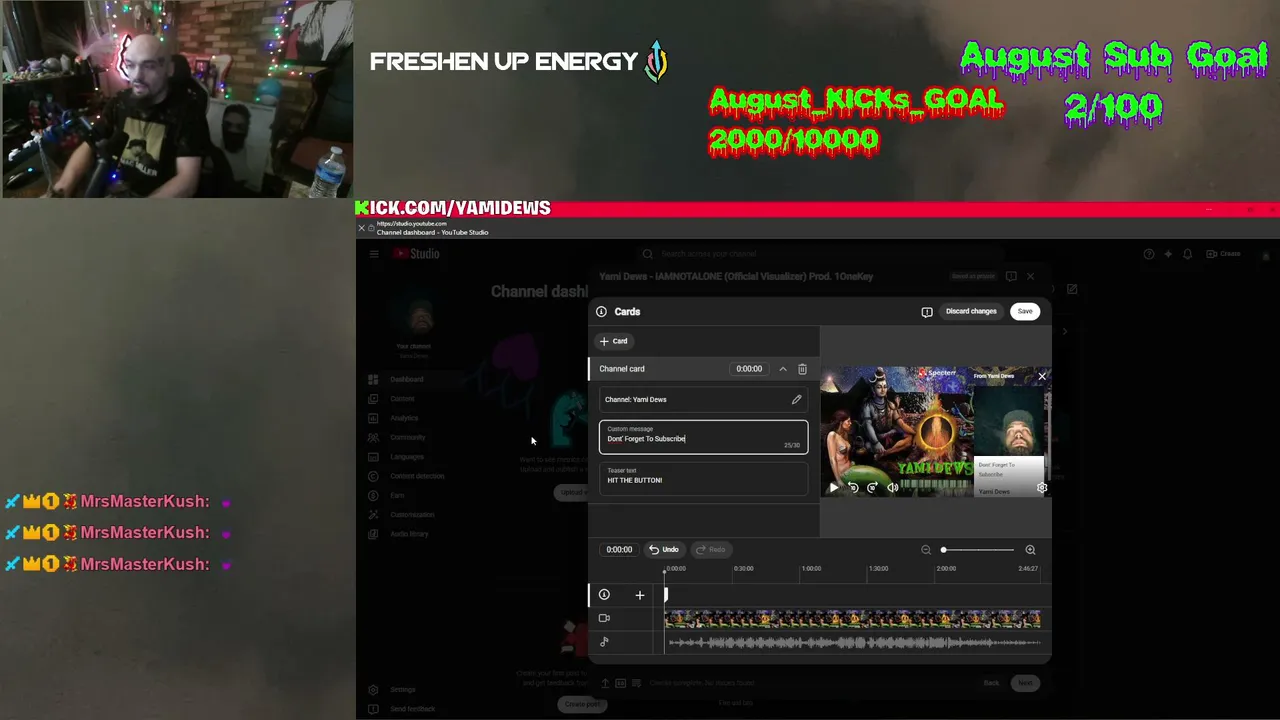Screen dimensions: 1280x720
Task: Click the Channel card header row
Action: pos(704,369)
